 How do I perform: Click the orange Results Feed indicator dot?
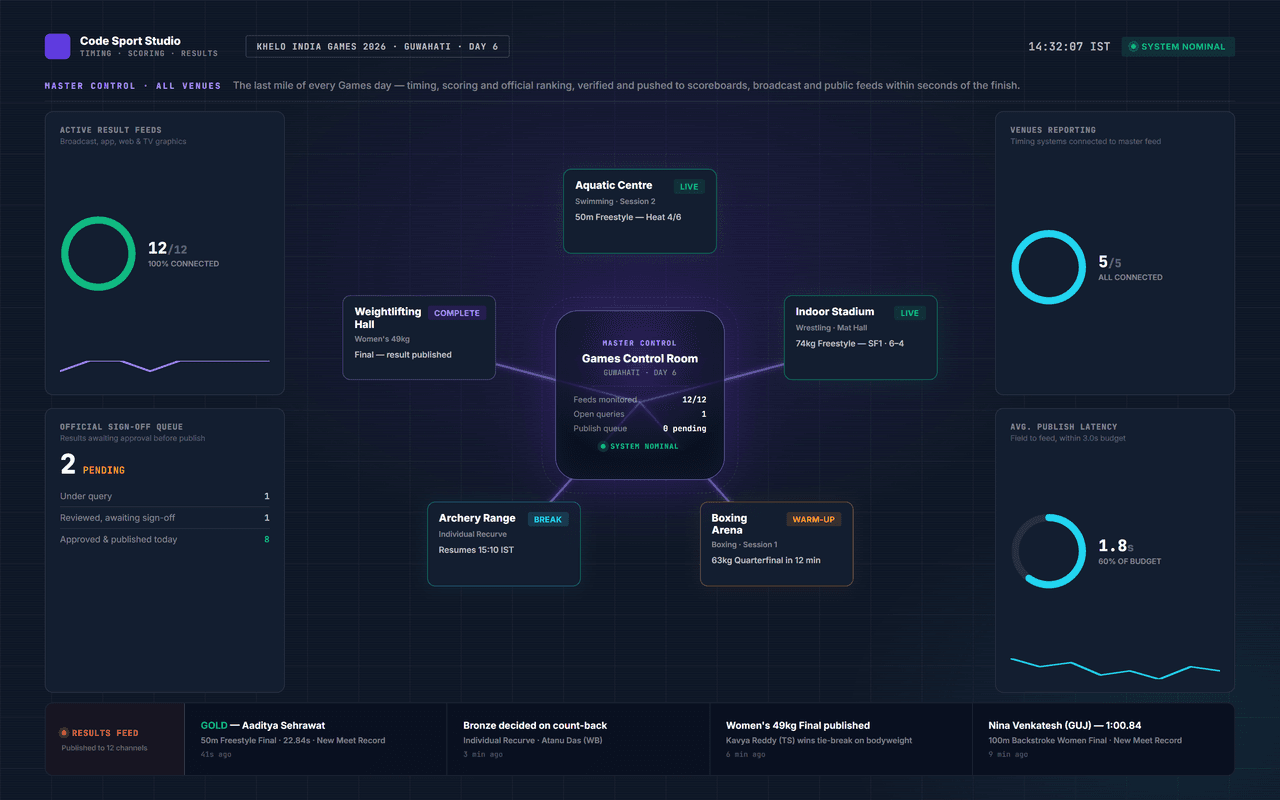pyautogui.click(x=64, y=733)
